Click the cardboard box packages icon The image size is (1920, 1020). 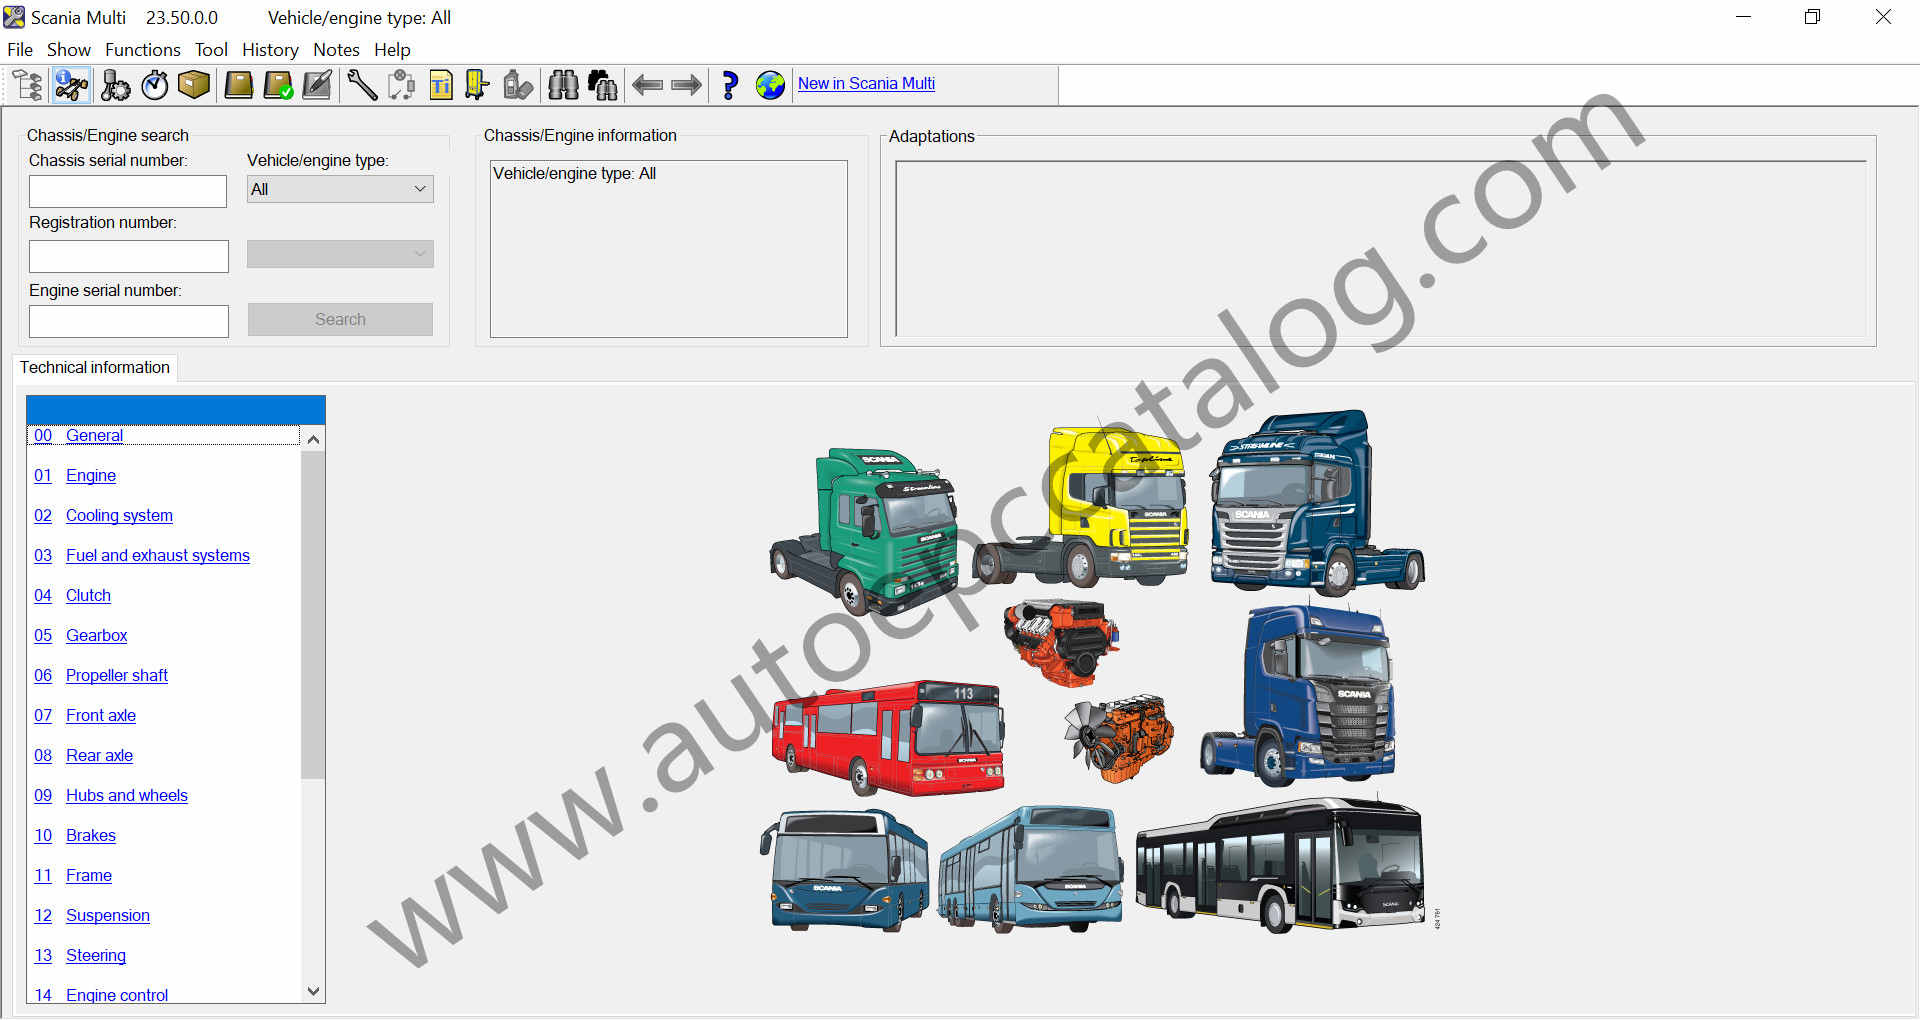click(194, 85)
